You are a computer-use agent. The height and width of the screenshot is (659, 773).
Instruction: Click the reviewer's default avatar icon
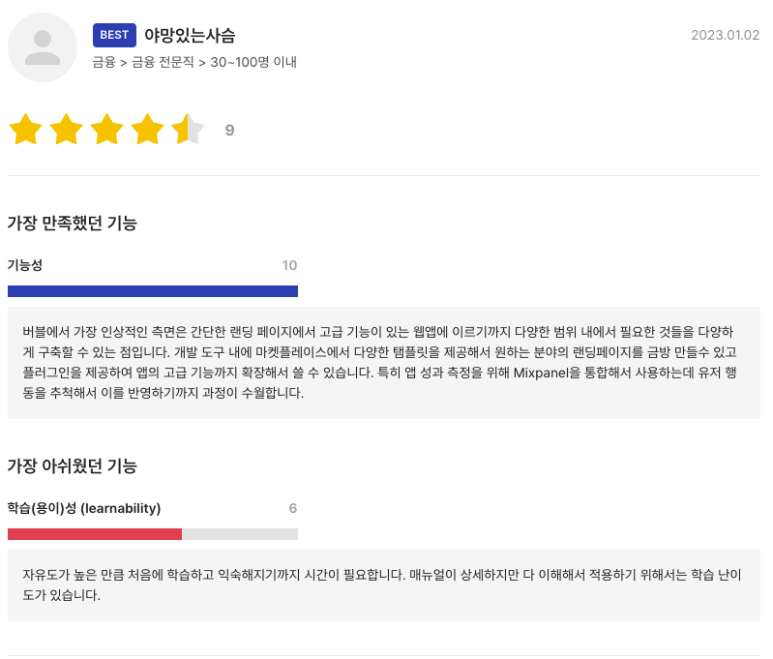pos(42,47)
